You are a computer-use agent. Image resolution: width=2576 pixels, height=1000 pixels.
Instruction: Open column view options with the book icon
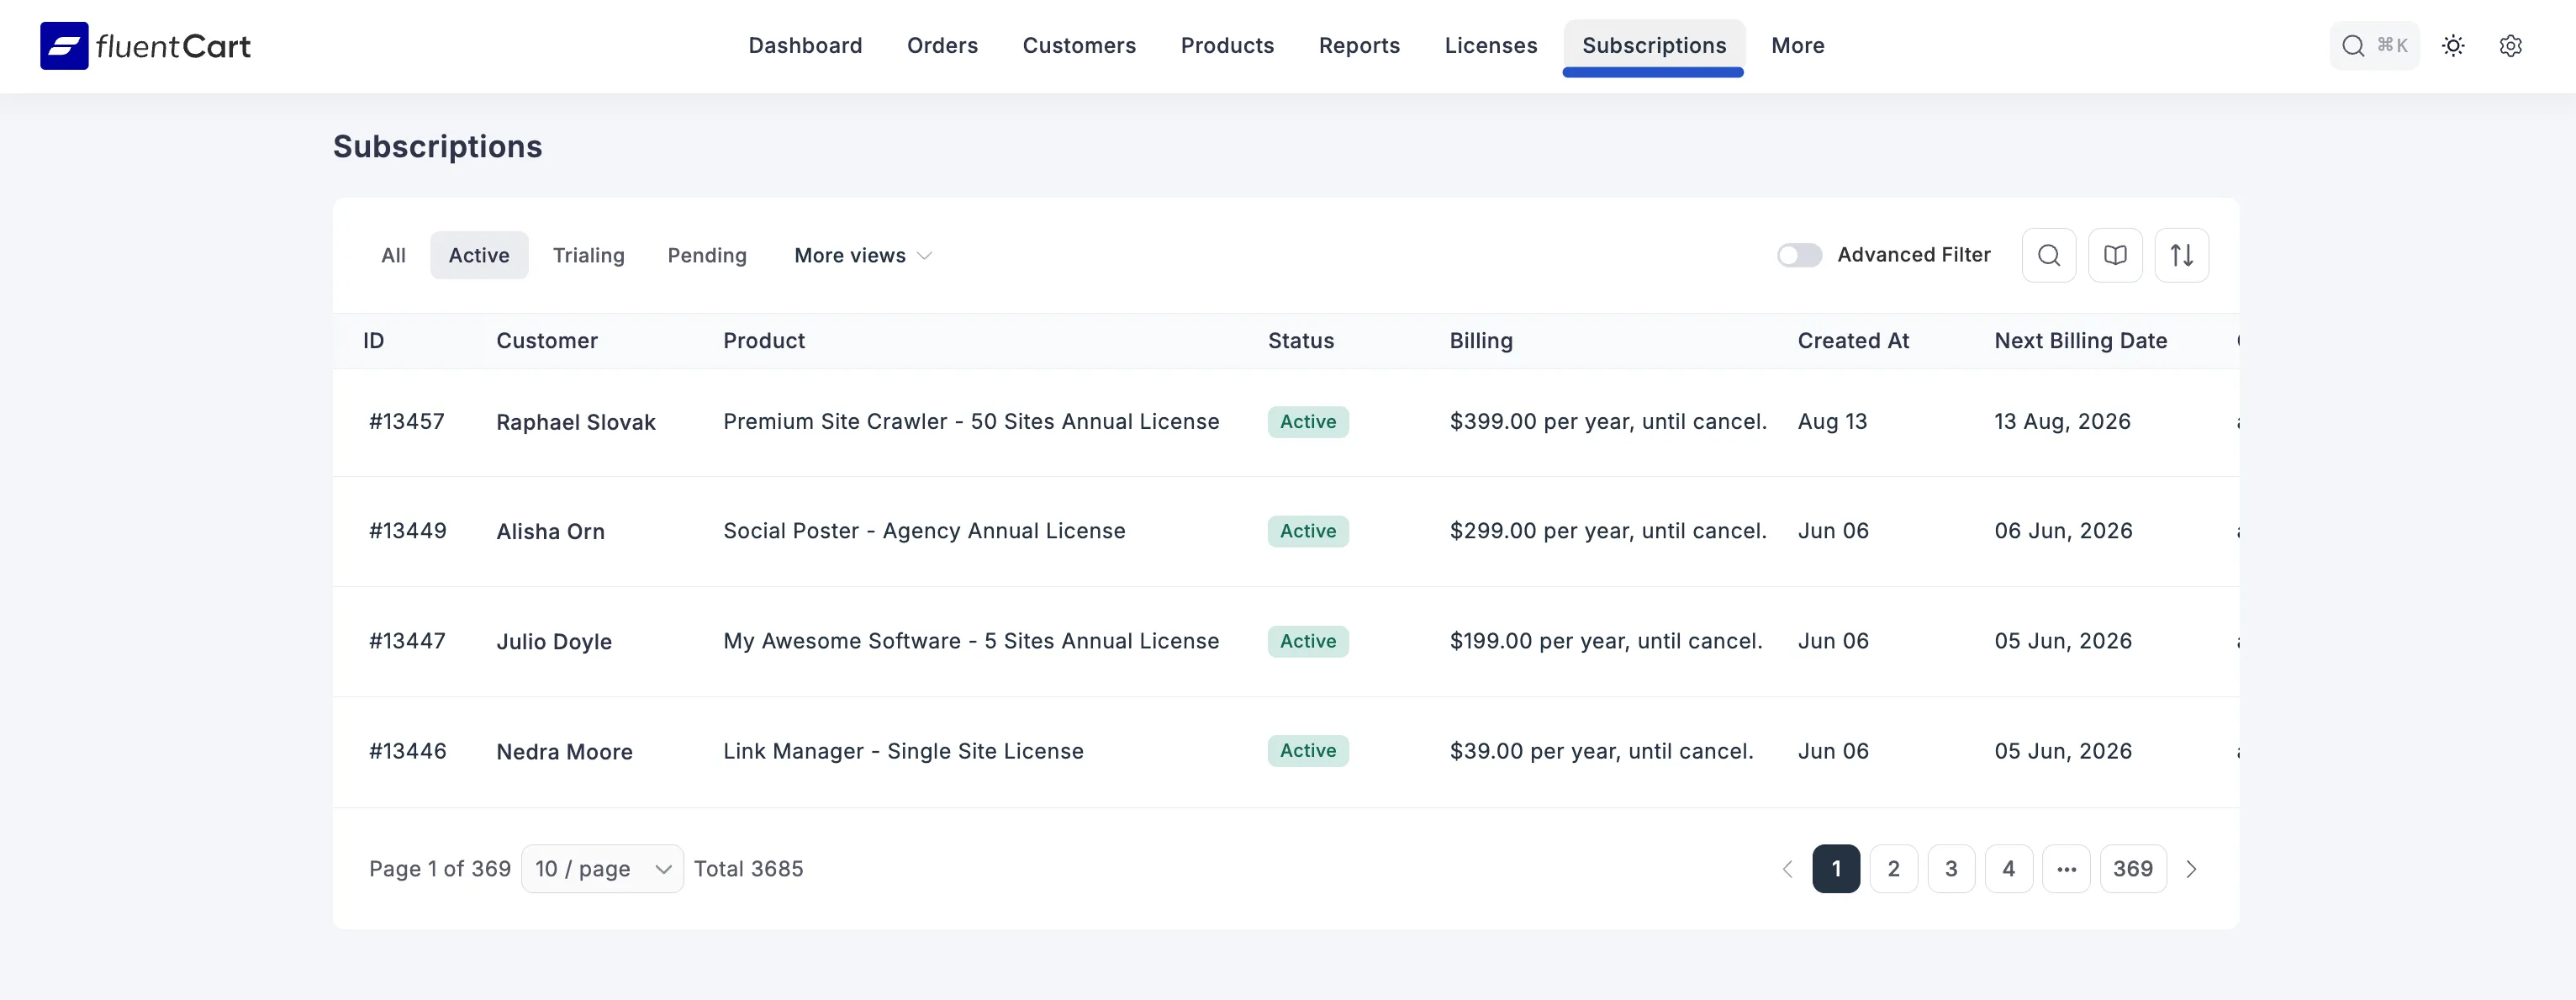pyautogui.click(x=2115, y=255)
